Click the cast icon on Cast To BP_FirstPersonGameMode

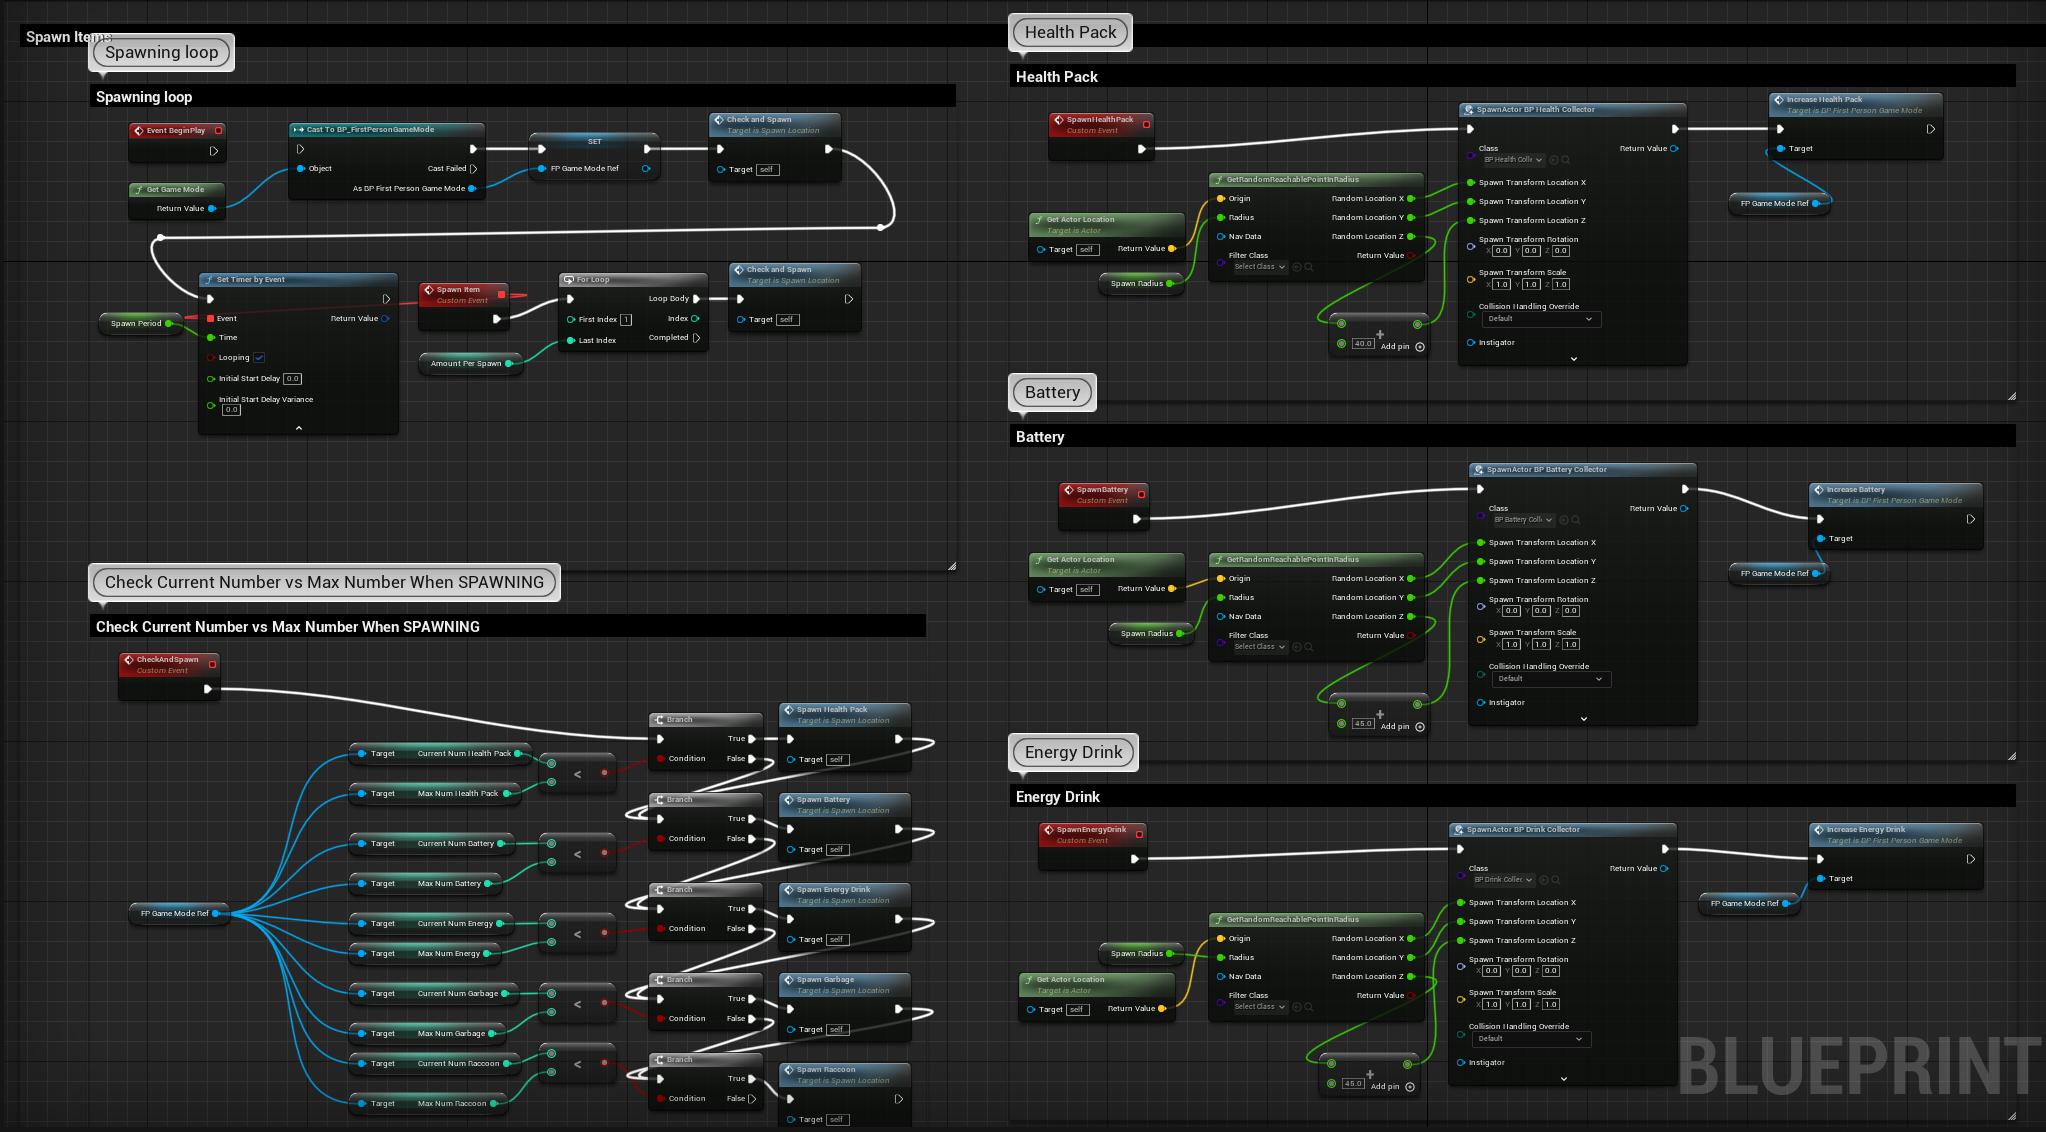298,129
